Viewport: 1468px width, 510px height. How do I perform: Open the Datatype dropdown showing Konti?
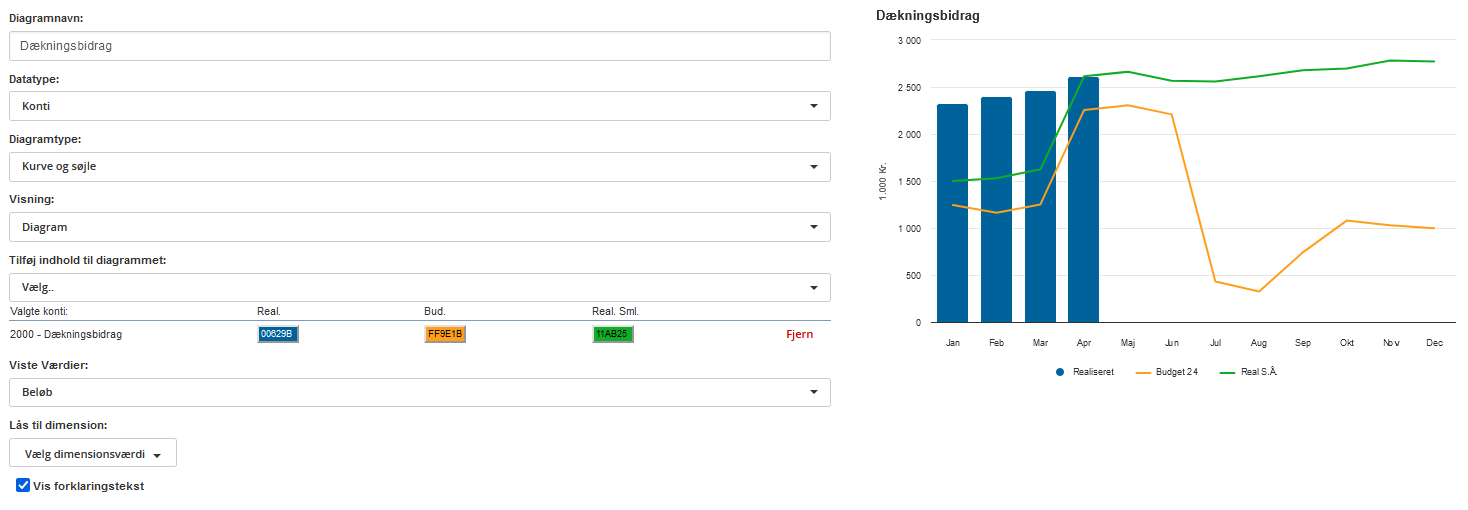point(419,106)
